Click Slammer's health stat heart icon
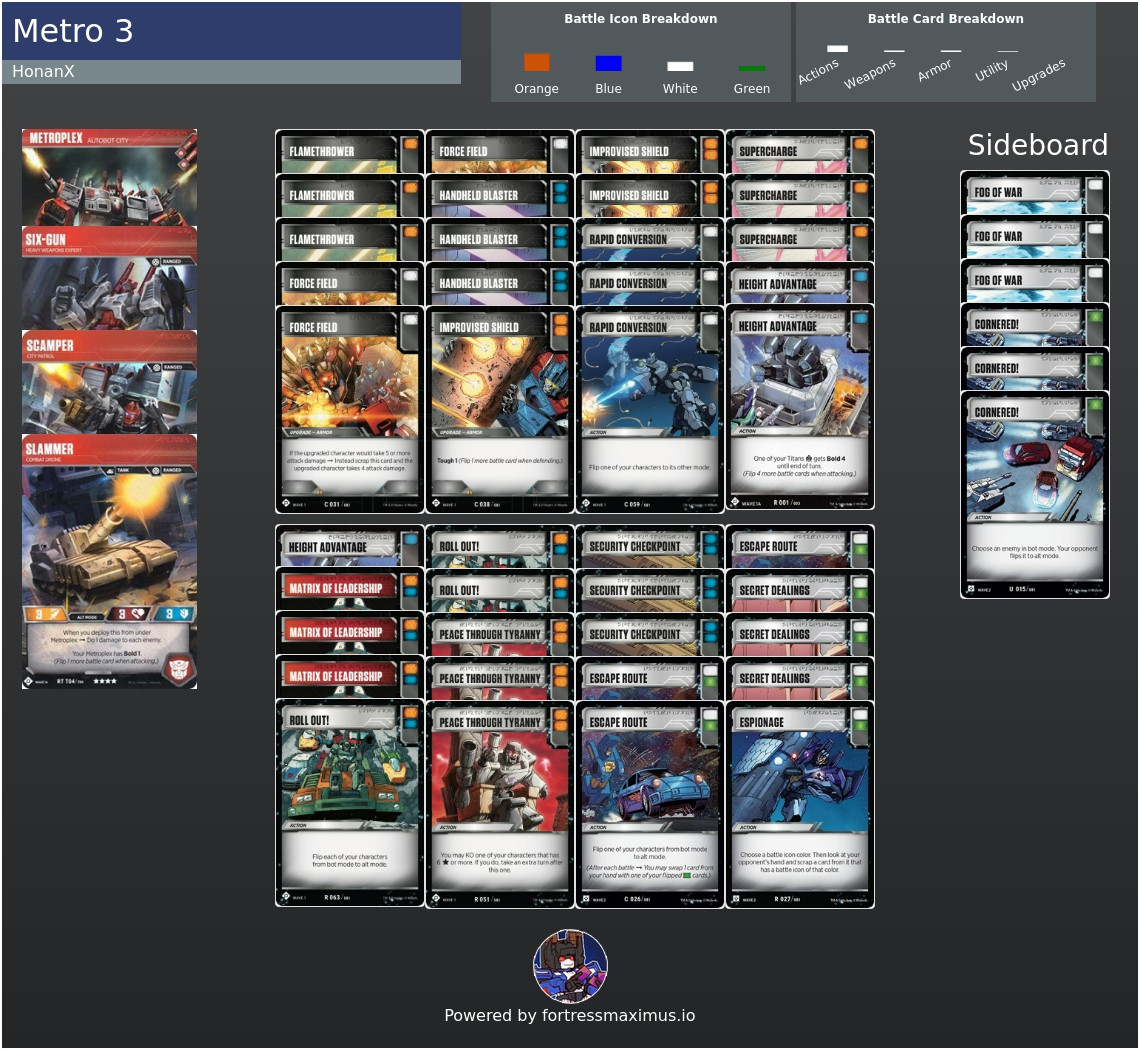Viewport: 1140px width, 1050px height. (x=137, y=614)
